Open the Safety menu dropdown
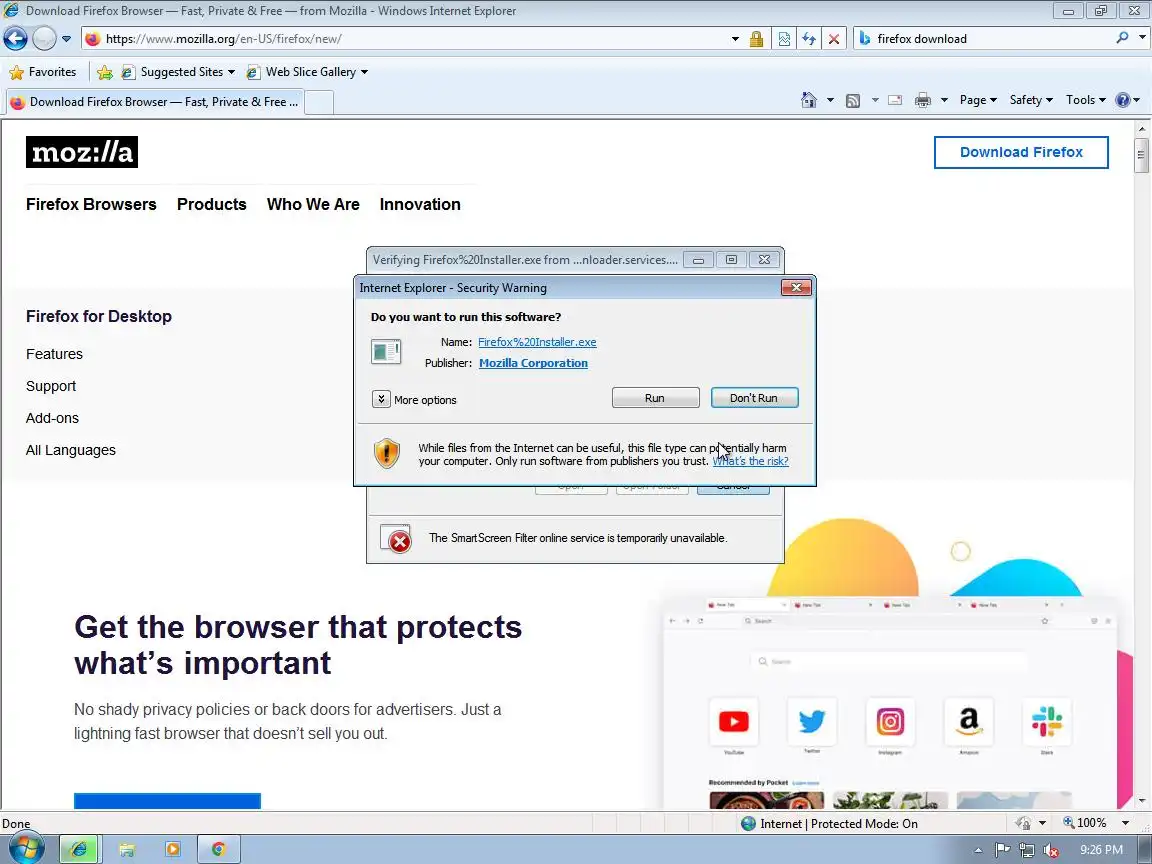Image resolution: width=1152 pixels, height=864 pixels. pos(1031,100)
